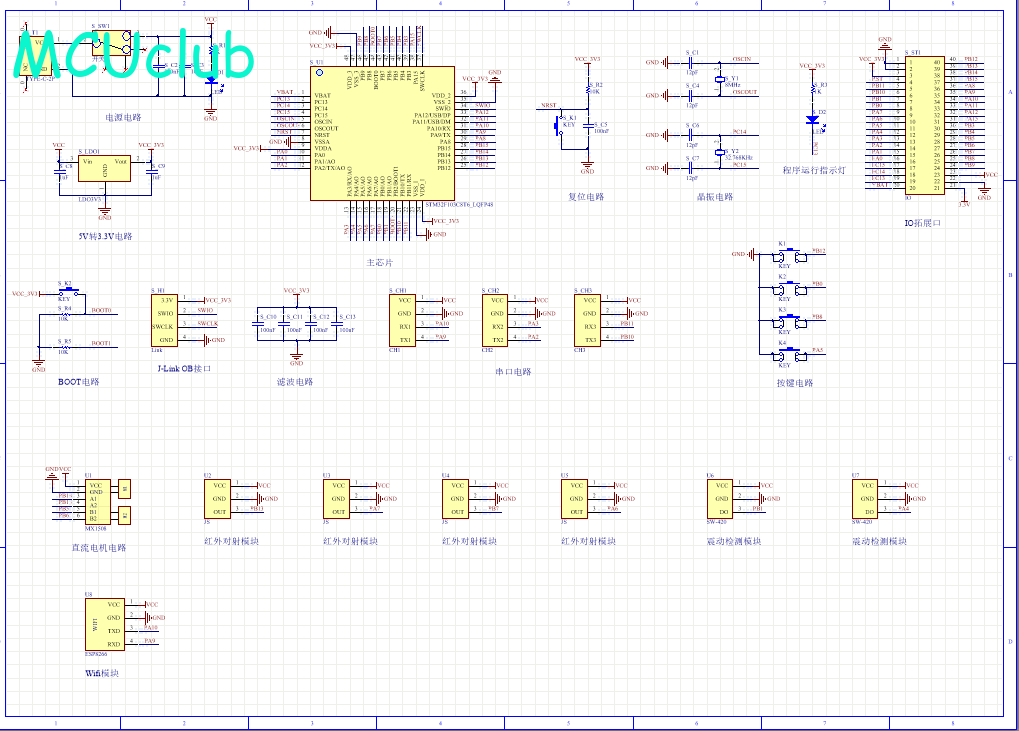This screenshot has width=1019, height=731.
Task: Select the S_CH1 serial header block
Action: (x=402, y=320)
